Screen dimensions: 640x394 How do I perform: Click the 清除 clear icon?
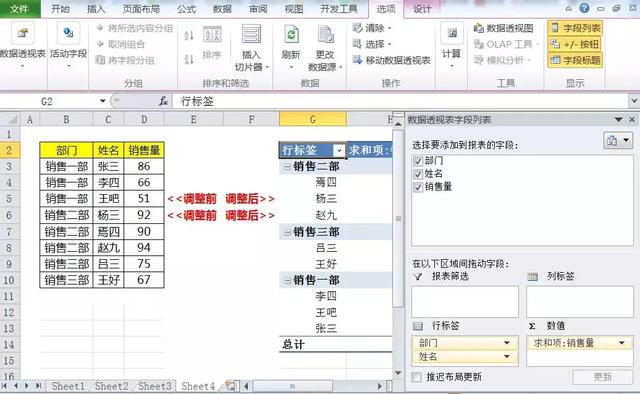click(358, 28)
